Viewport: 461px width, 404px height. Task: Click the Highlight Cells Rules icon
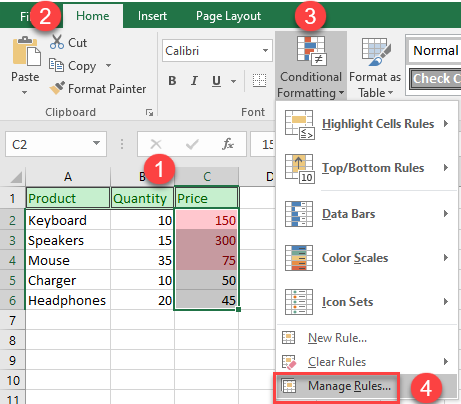pyautogui.click(x=299, y=124)
